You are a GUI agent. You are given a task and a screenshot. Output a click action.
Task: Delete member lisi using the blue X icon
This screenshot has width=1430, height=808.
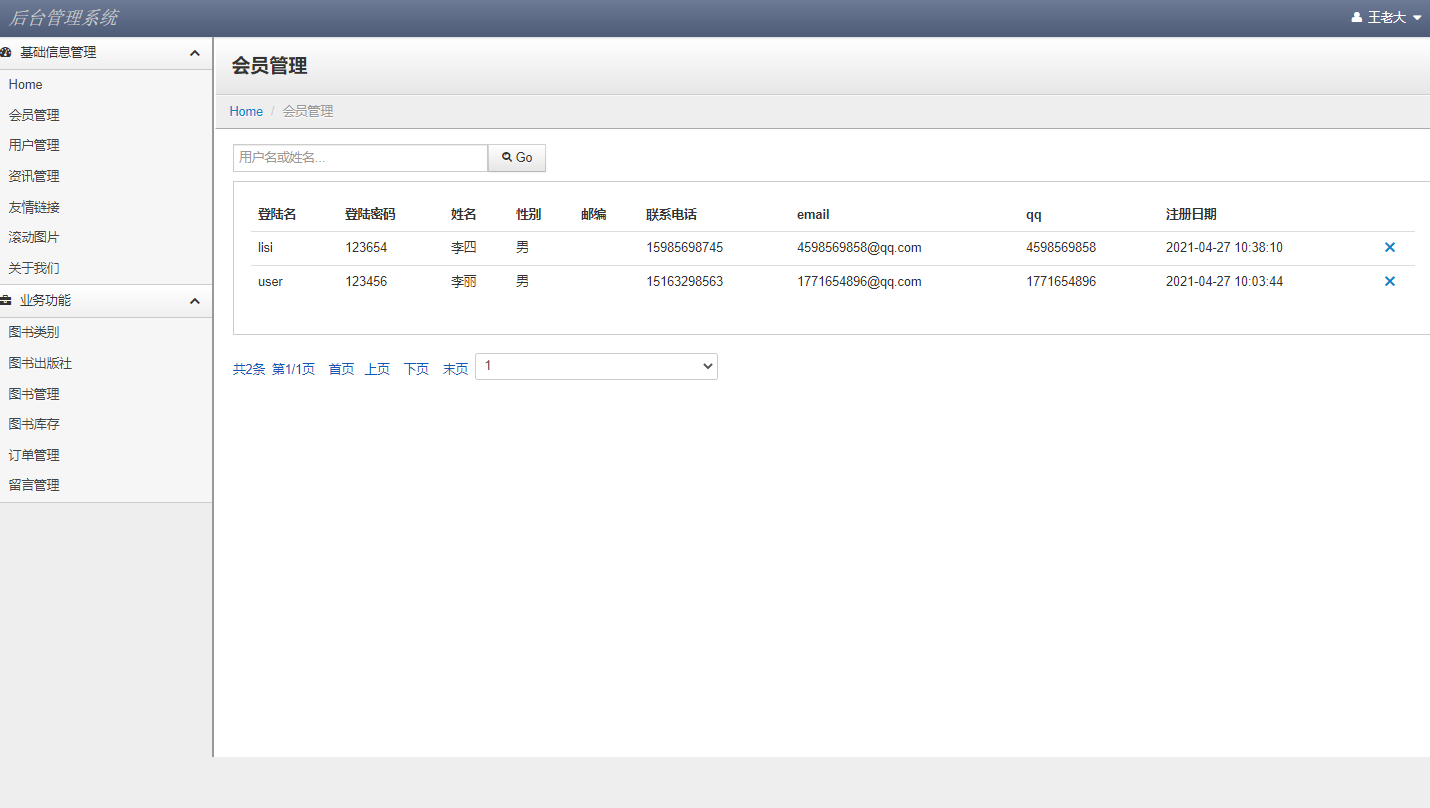(1389, 247)
